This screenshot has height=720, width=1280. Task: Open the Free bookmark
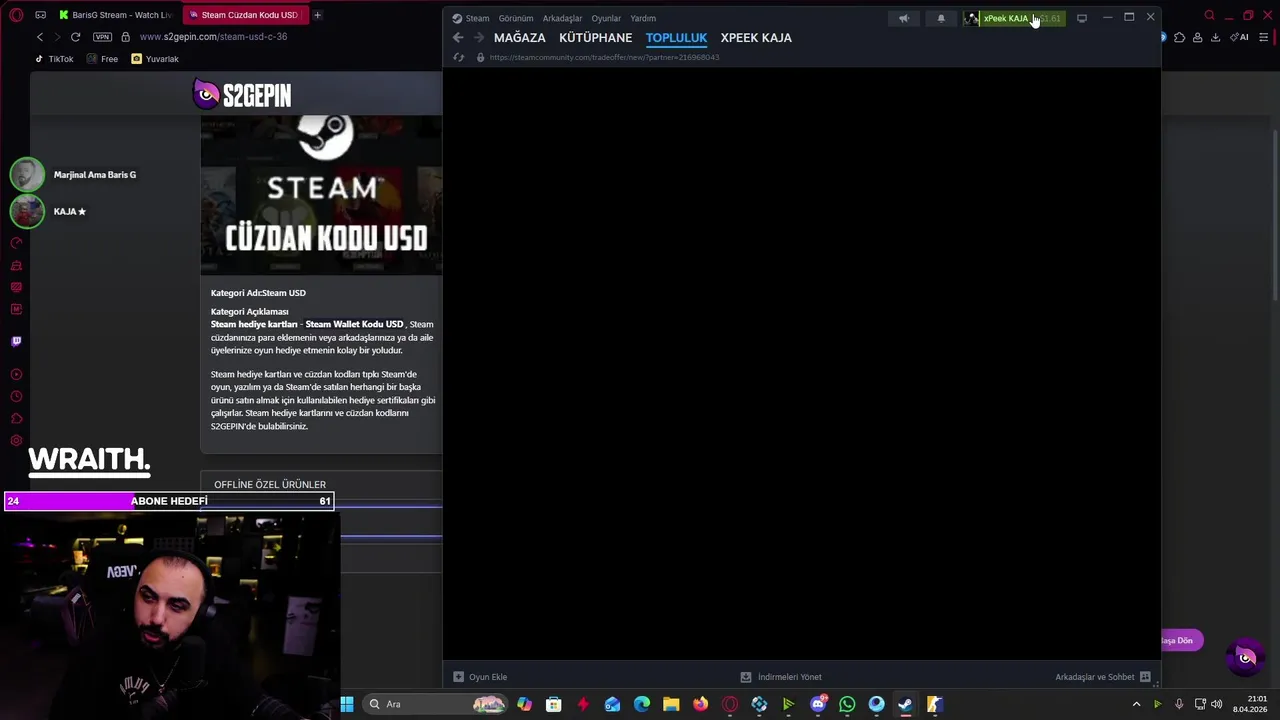tap(103, 59)
